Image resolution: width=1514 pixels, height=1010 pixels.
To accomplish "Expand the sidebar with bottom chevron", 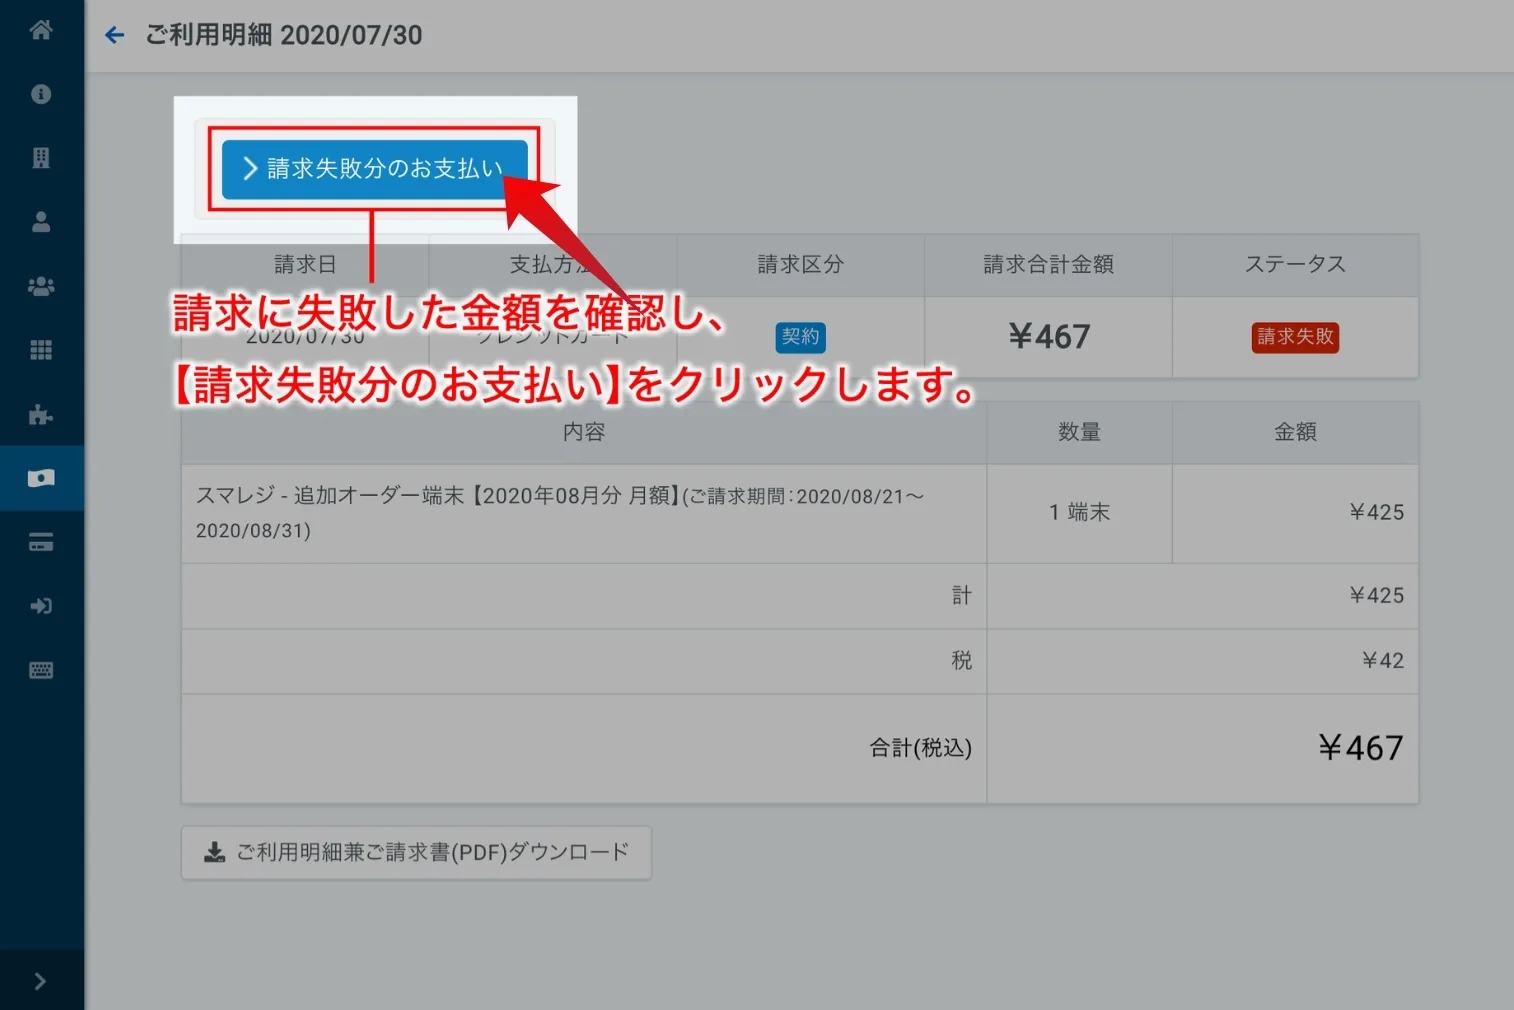I will pyautogui.click(x=40, y=981).
